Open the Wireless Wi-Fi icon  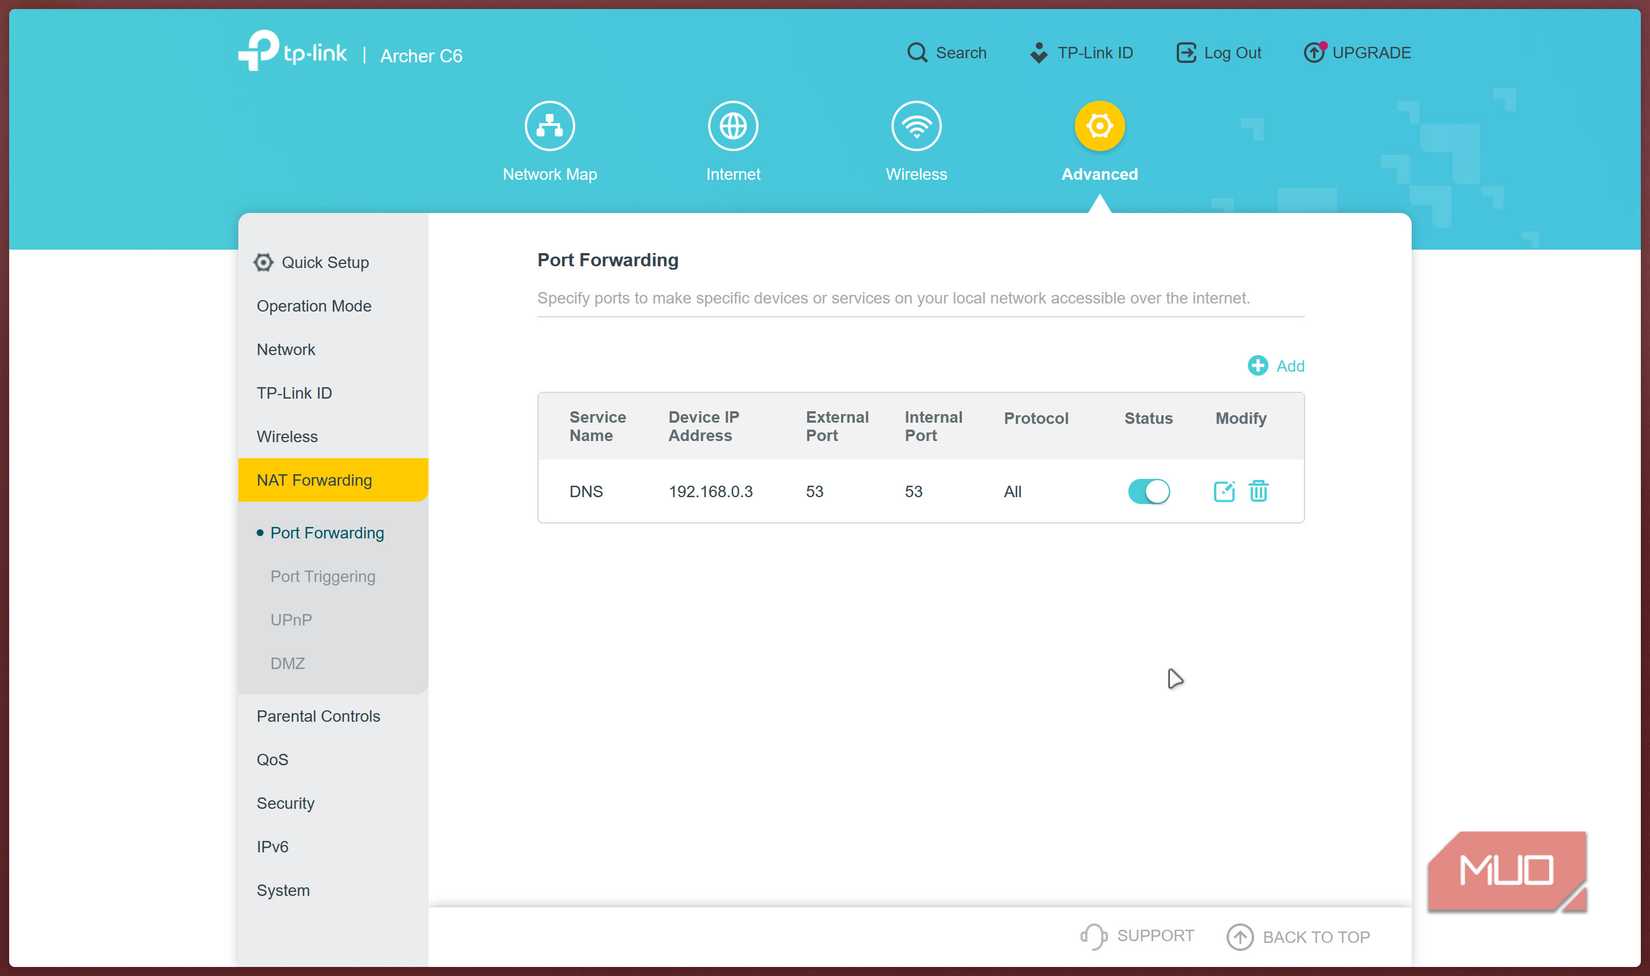(x=916, y=126)
